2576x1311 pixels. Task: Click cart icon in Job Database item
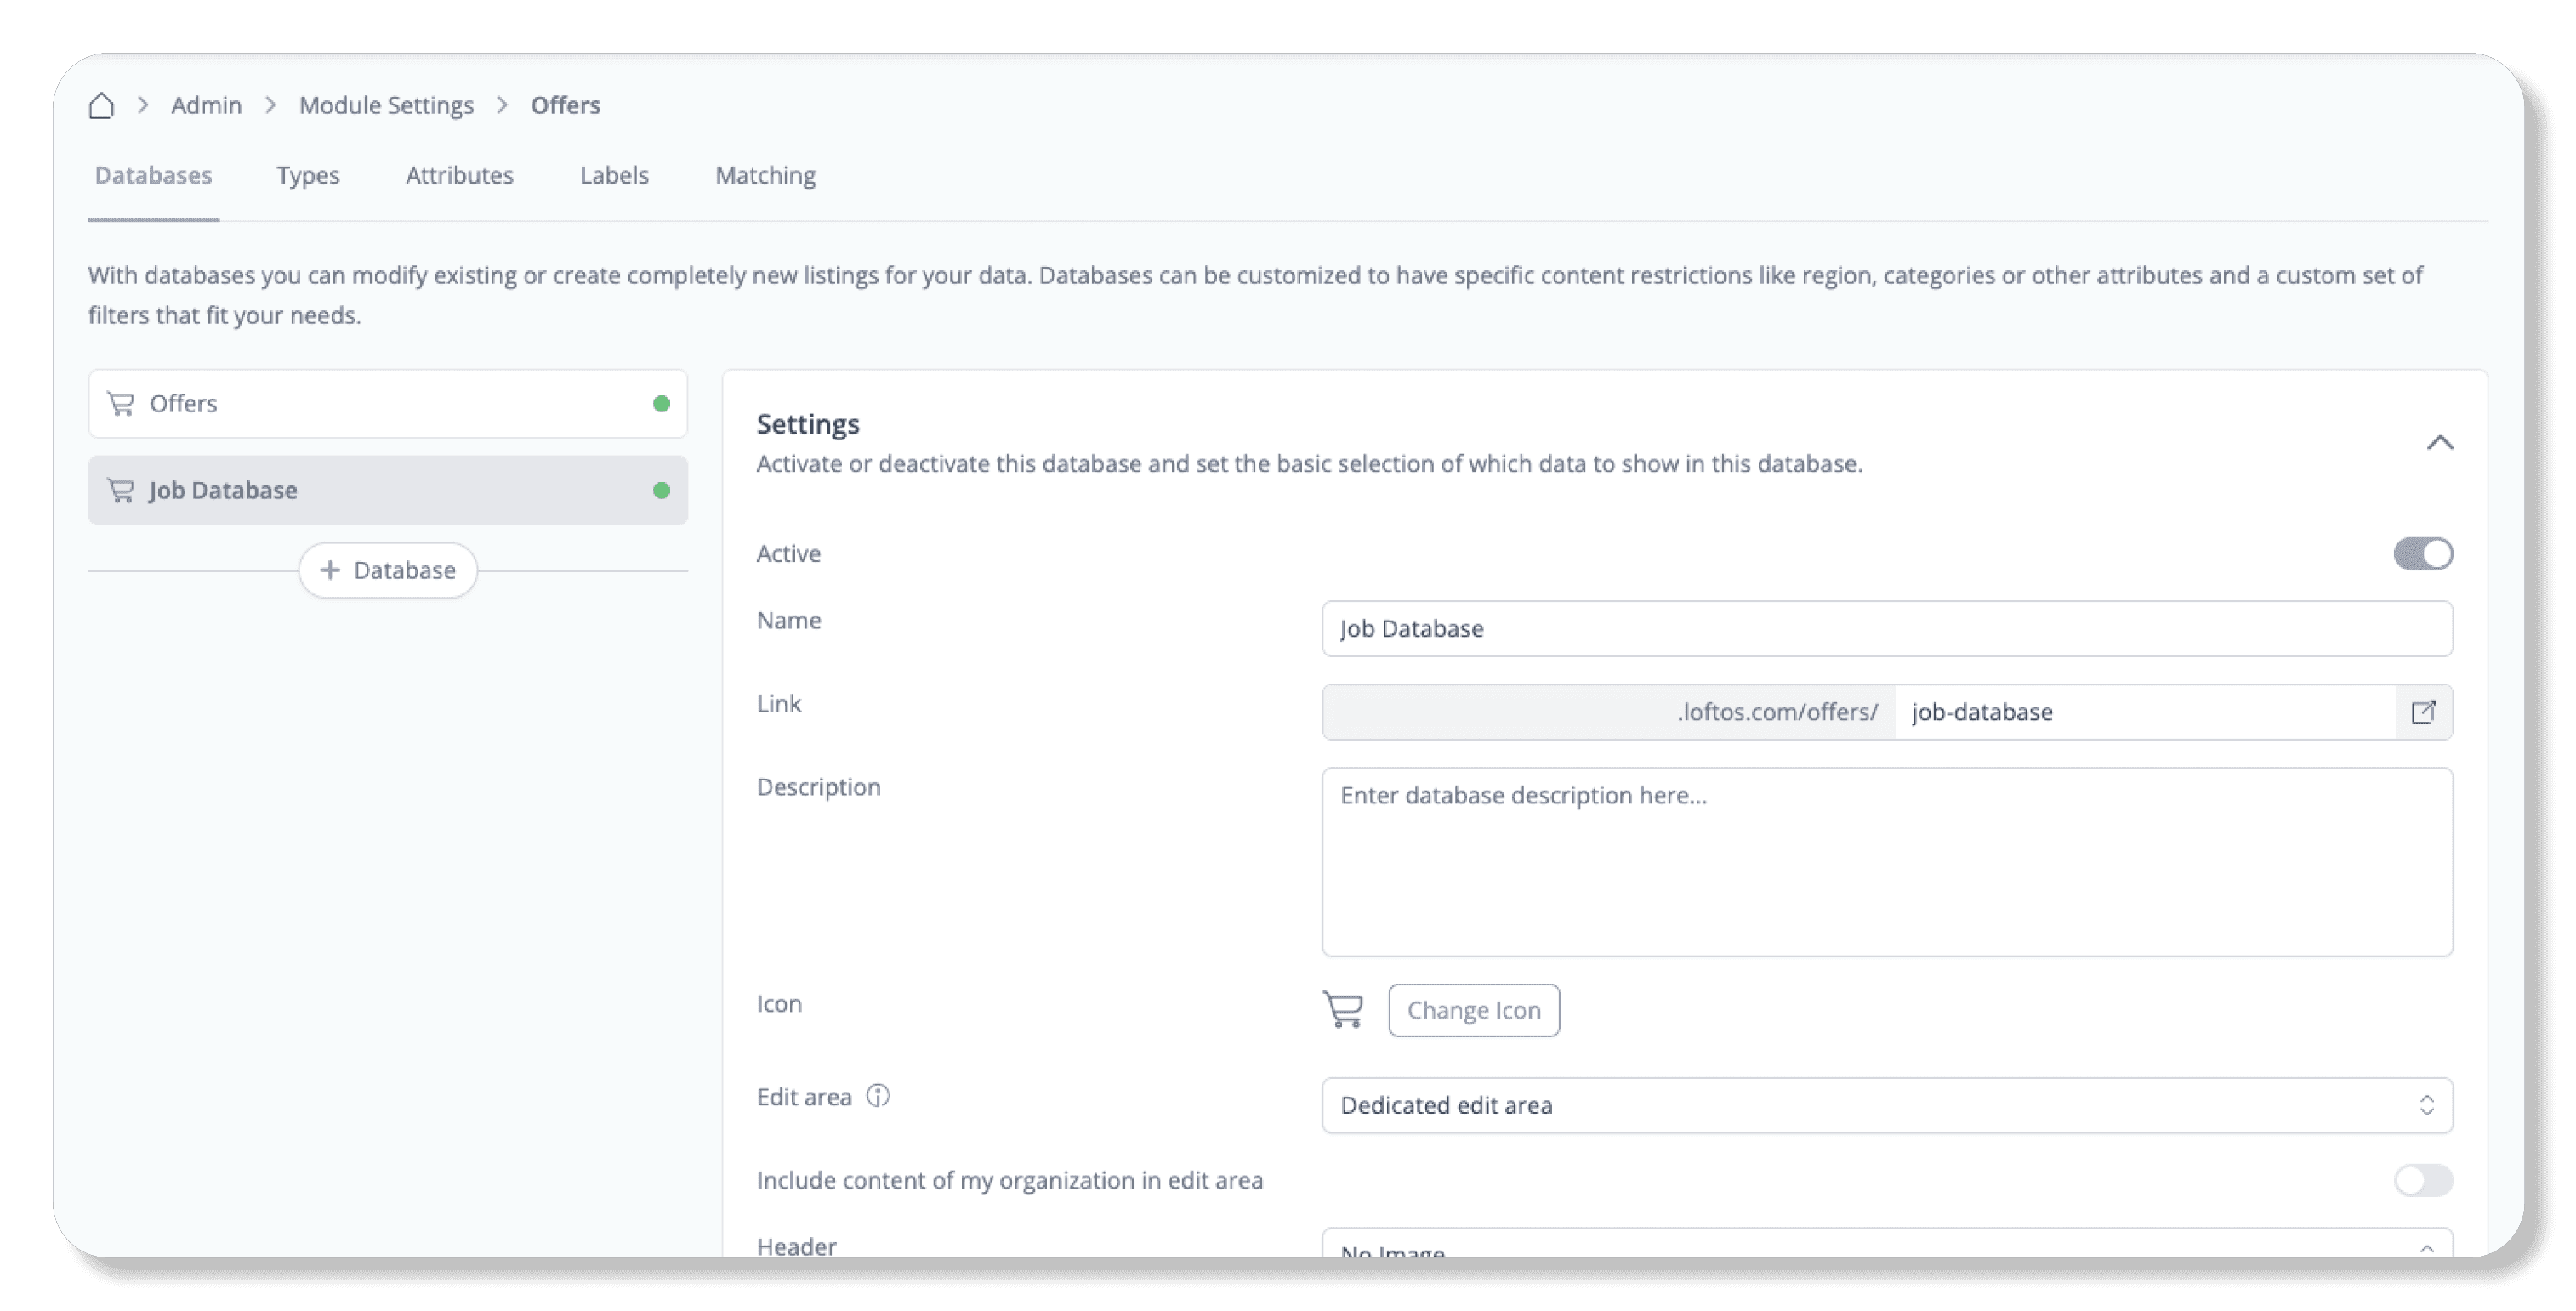point(121,490)
